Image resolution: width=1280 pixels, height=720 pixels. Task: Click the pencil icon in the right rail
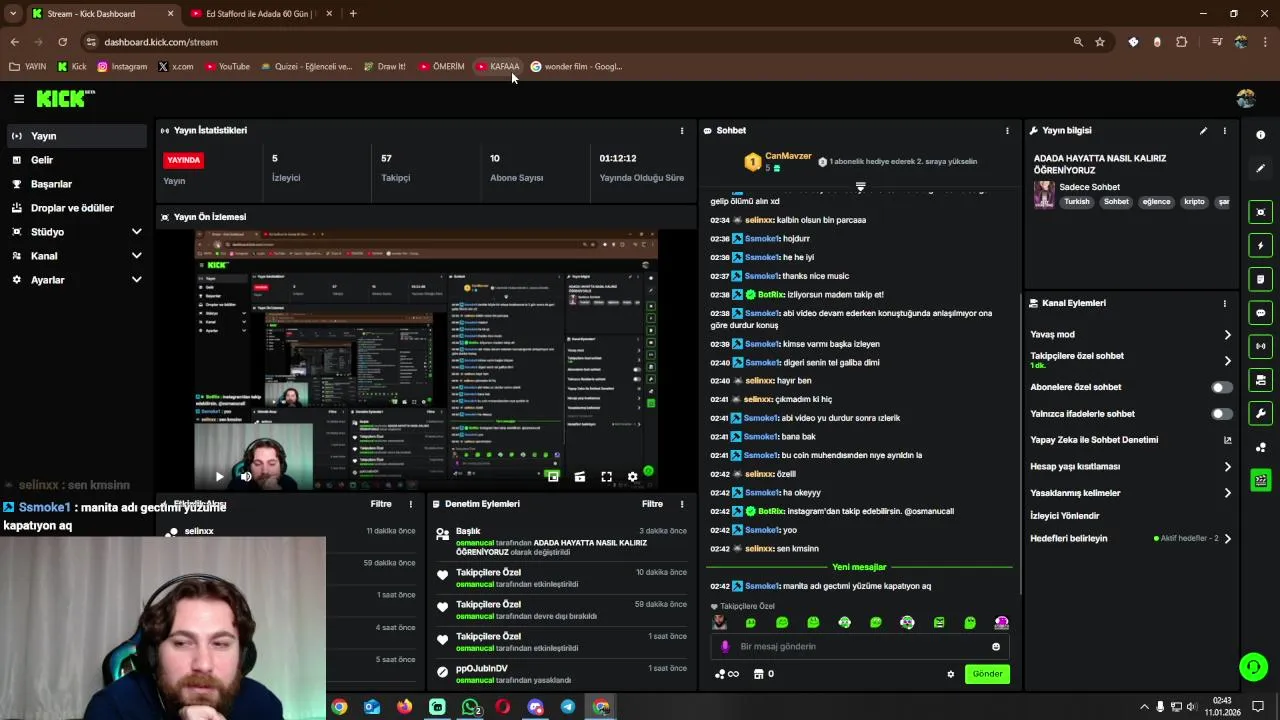1260,168
